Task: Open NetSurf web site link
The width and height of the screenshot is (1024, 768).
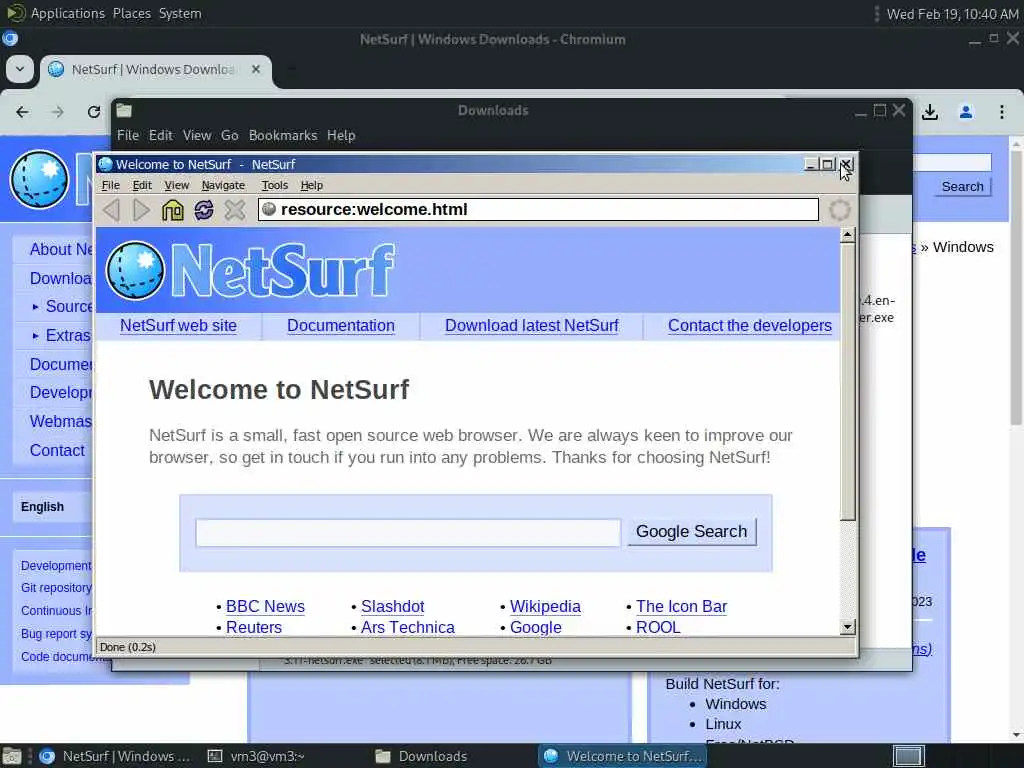Action: click(178, 325)
